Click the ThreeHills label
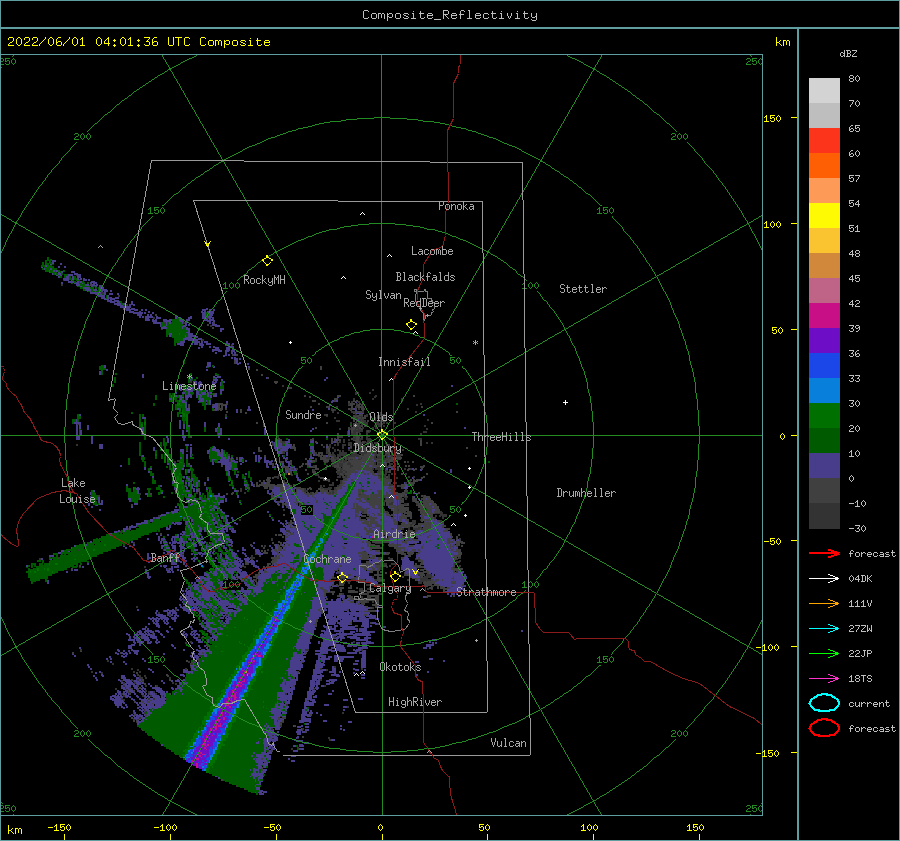Screen dimensions: 900x841 coord(502,437)
